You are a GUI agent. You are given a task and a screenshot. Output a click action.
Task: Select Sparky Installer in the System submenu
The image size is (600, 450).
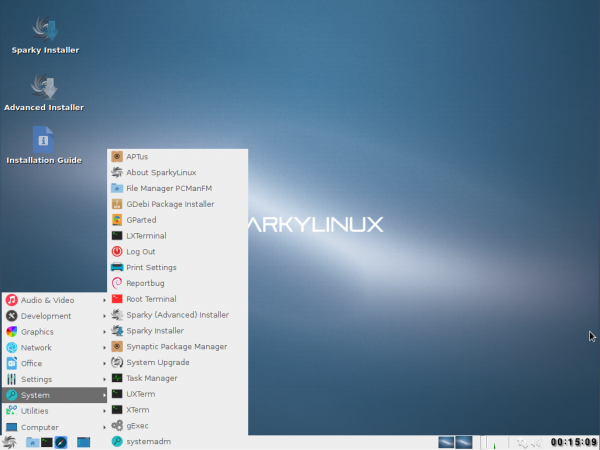click(x=178, y=331)
